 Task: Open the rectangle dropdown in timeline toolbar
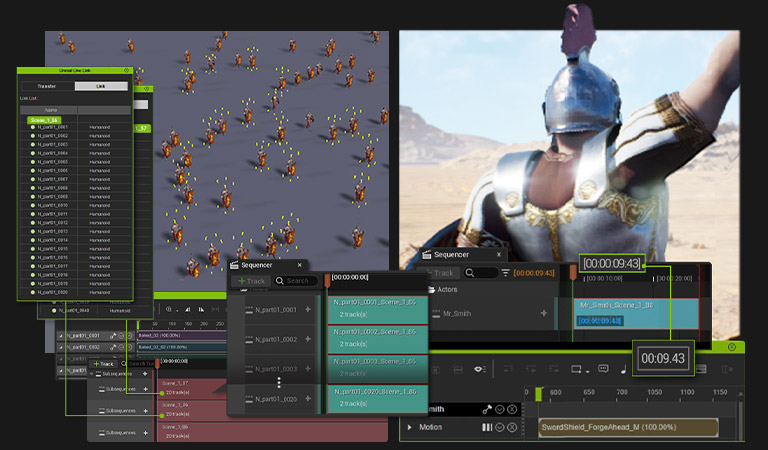(x=579, y=369)
